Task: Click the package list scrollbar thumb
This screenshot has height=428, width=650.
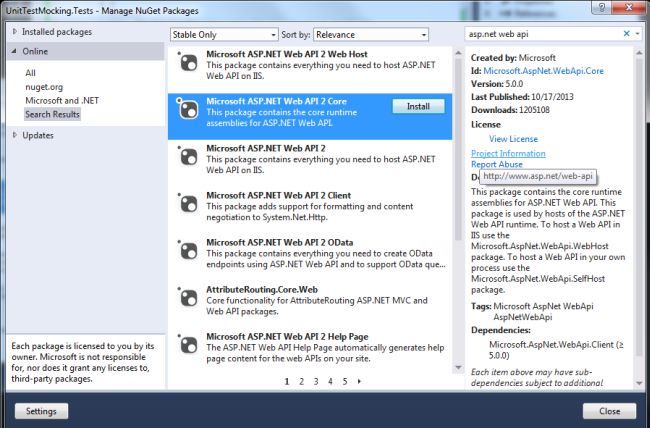Action: pos(458,149)
